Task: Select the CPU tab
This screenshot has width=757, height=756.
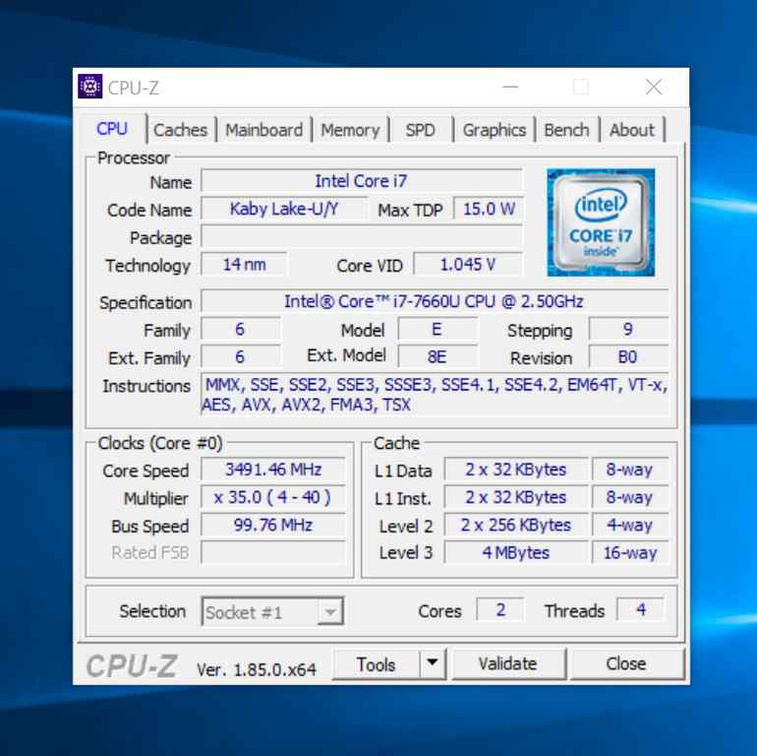Action: [x=112, y=128]
